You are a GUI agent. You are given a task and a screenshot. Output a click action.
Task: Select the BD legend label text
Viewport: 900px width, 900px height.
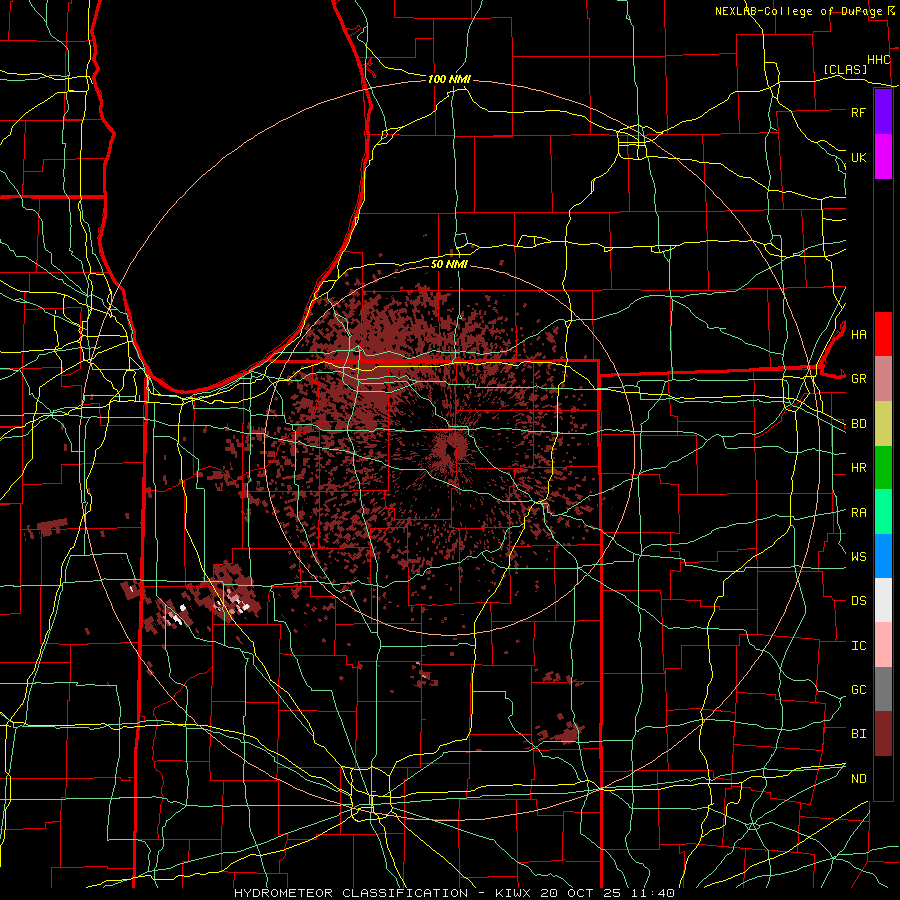[x=858, y=424]
